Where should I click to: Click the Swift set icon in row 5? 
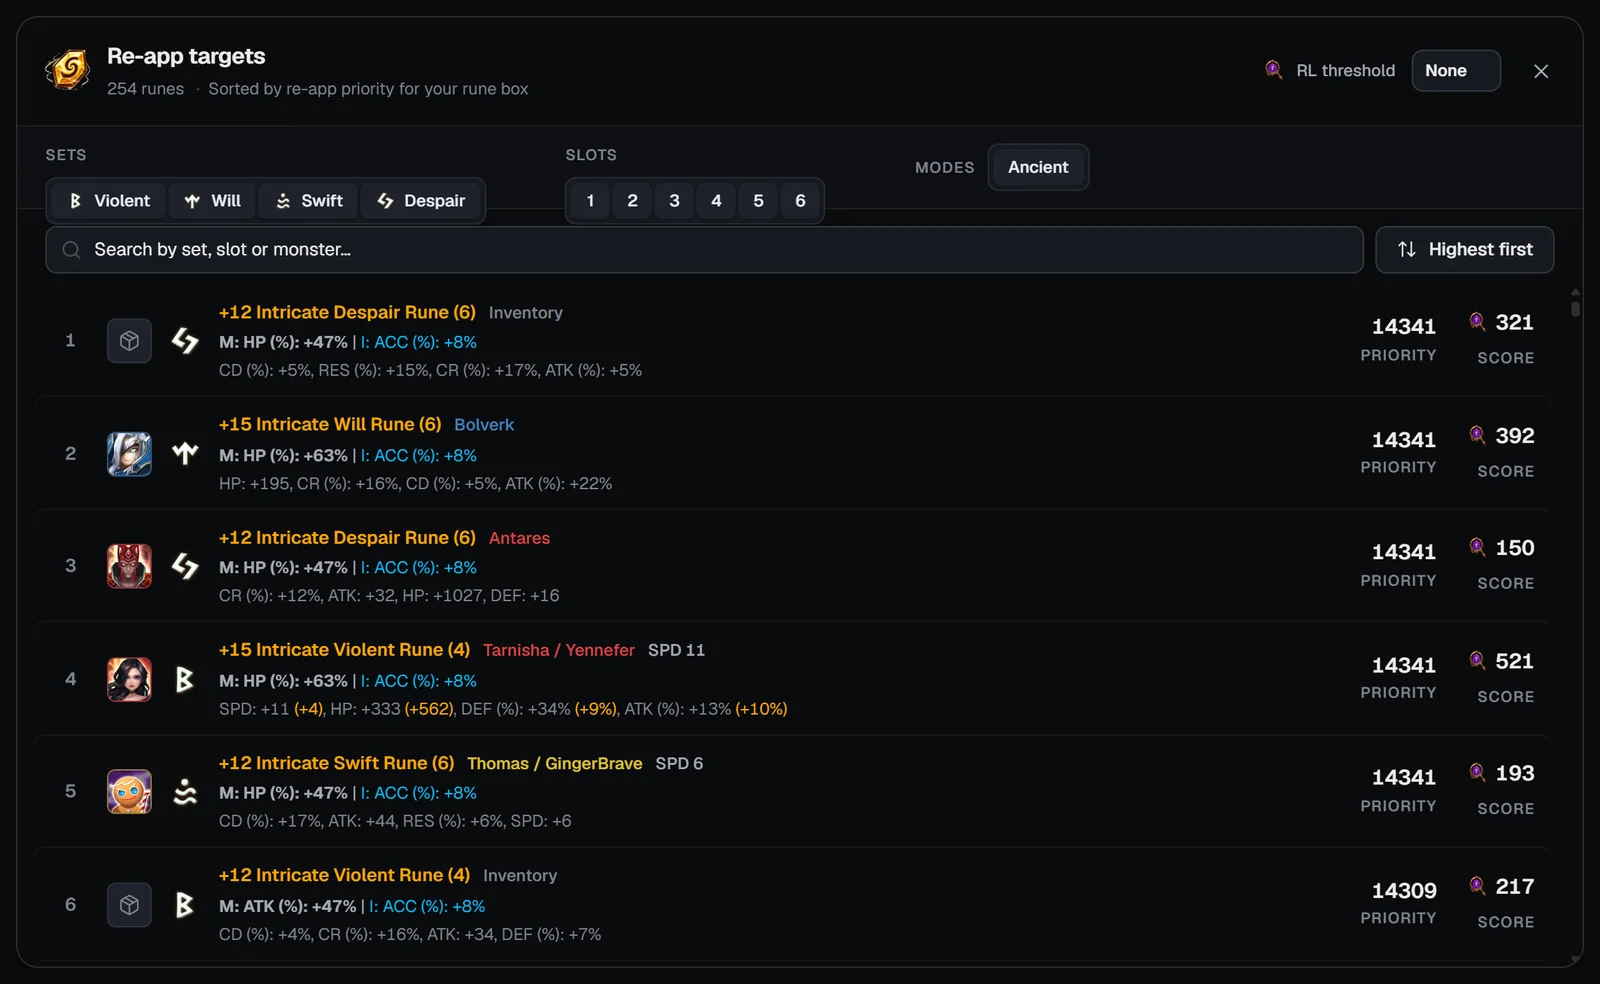click(x=185, y=791)
